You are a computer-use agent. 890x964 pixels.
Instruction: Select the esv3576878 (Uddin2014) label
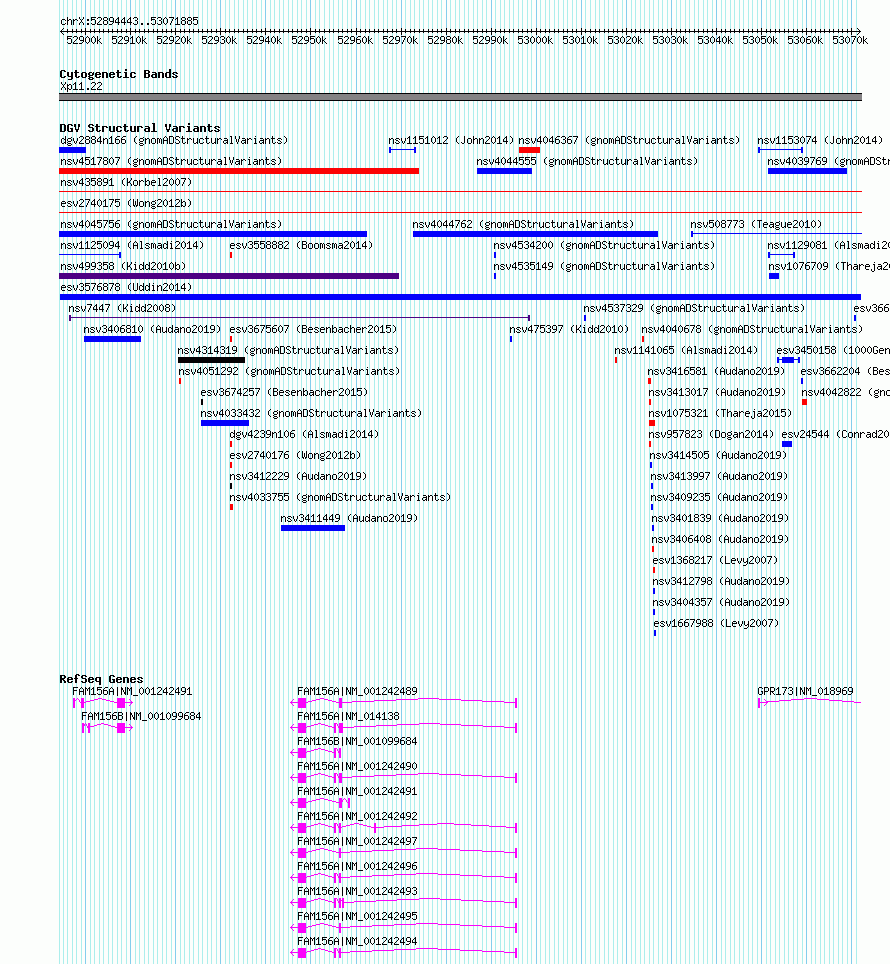point(126,287)
